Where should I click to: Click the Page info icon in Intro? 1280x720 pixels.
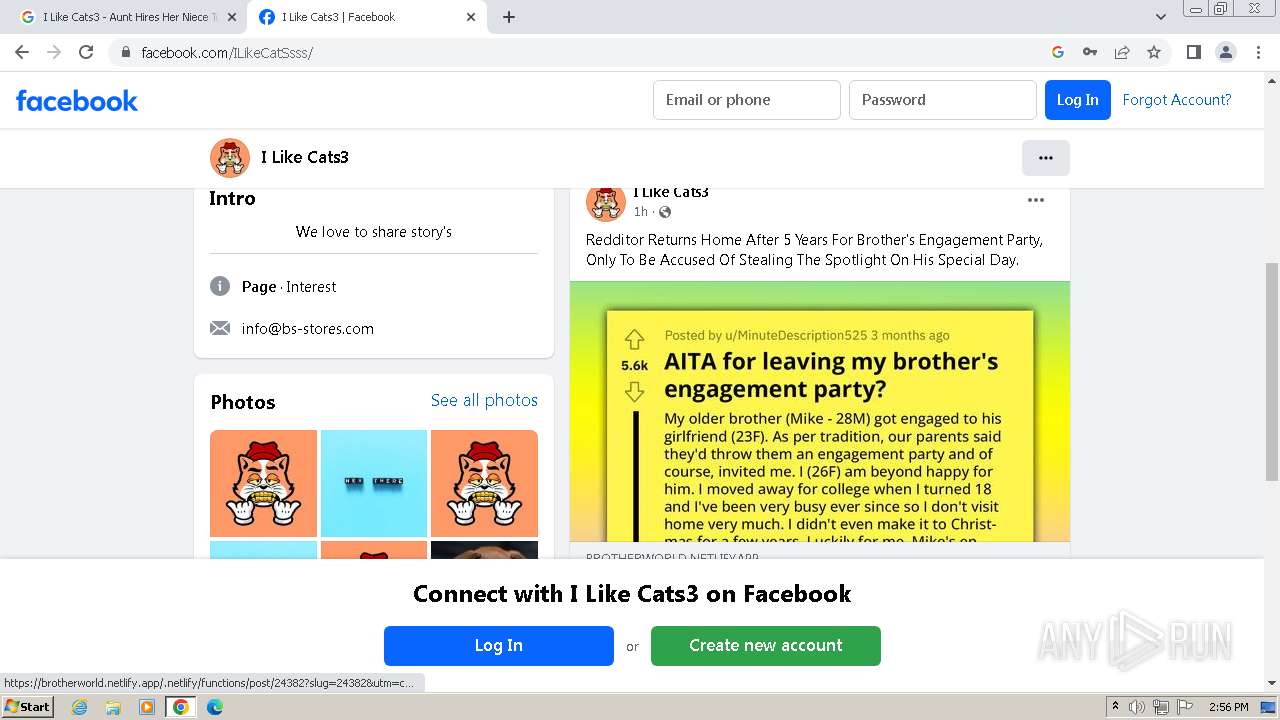pyautogui.click(x=220, y=286)
